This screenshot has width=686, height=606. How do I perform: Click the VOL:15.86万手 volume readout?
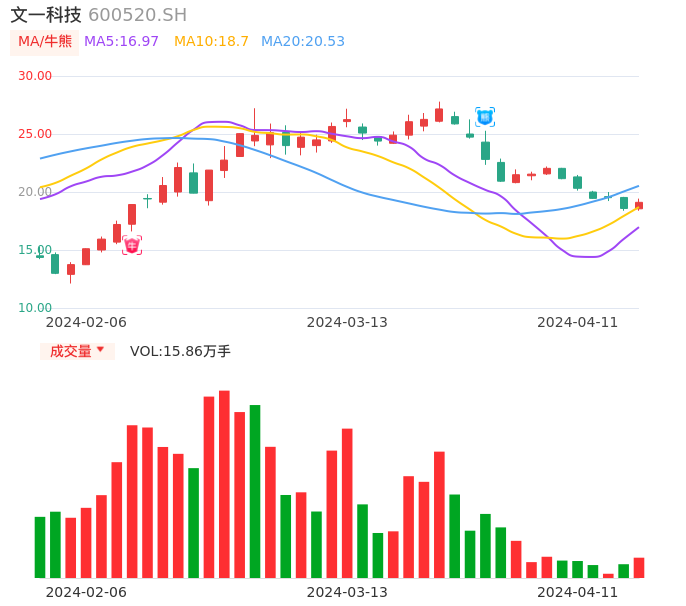point(180,351)
